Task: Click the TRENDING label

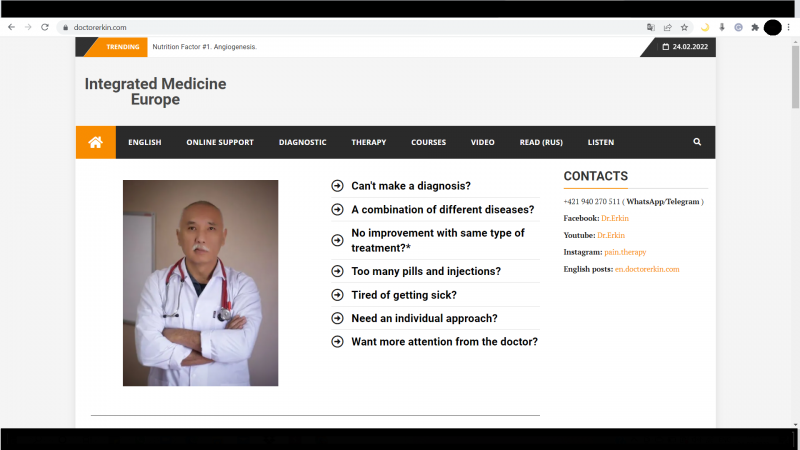Action: click(x=122, y=47)
